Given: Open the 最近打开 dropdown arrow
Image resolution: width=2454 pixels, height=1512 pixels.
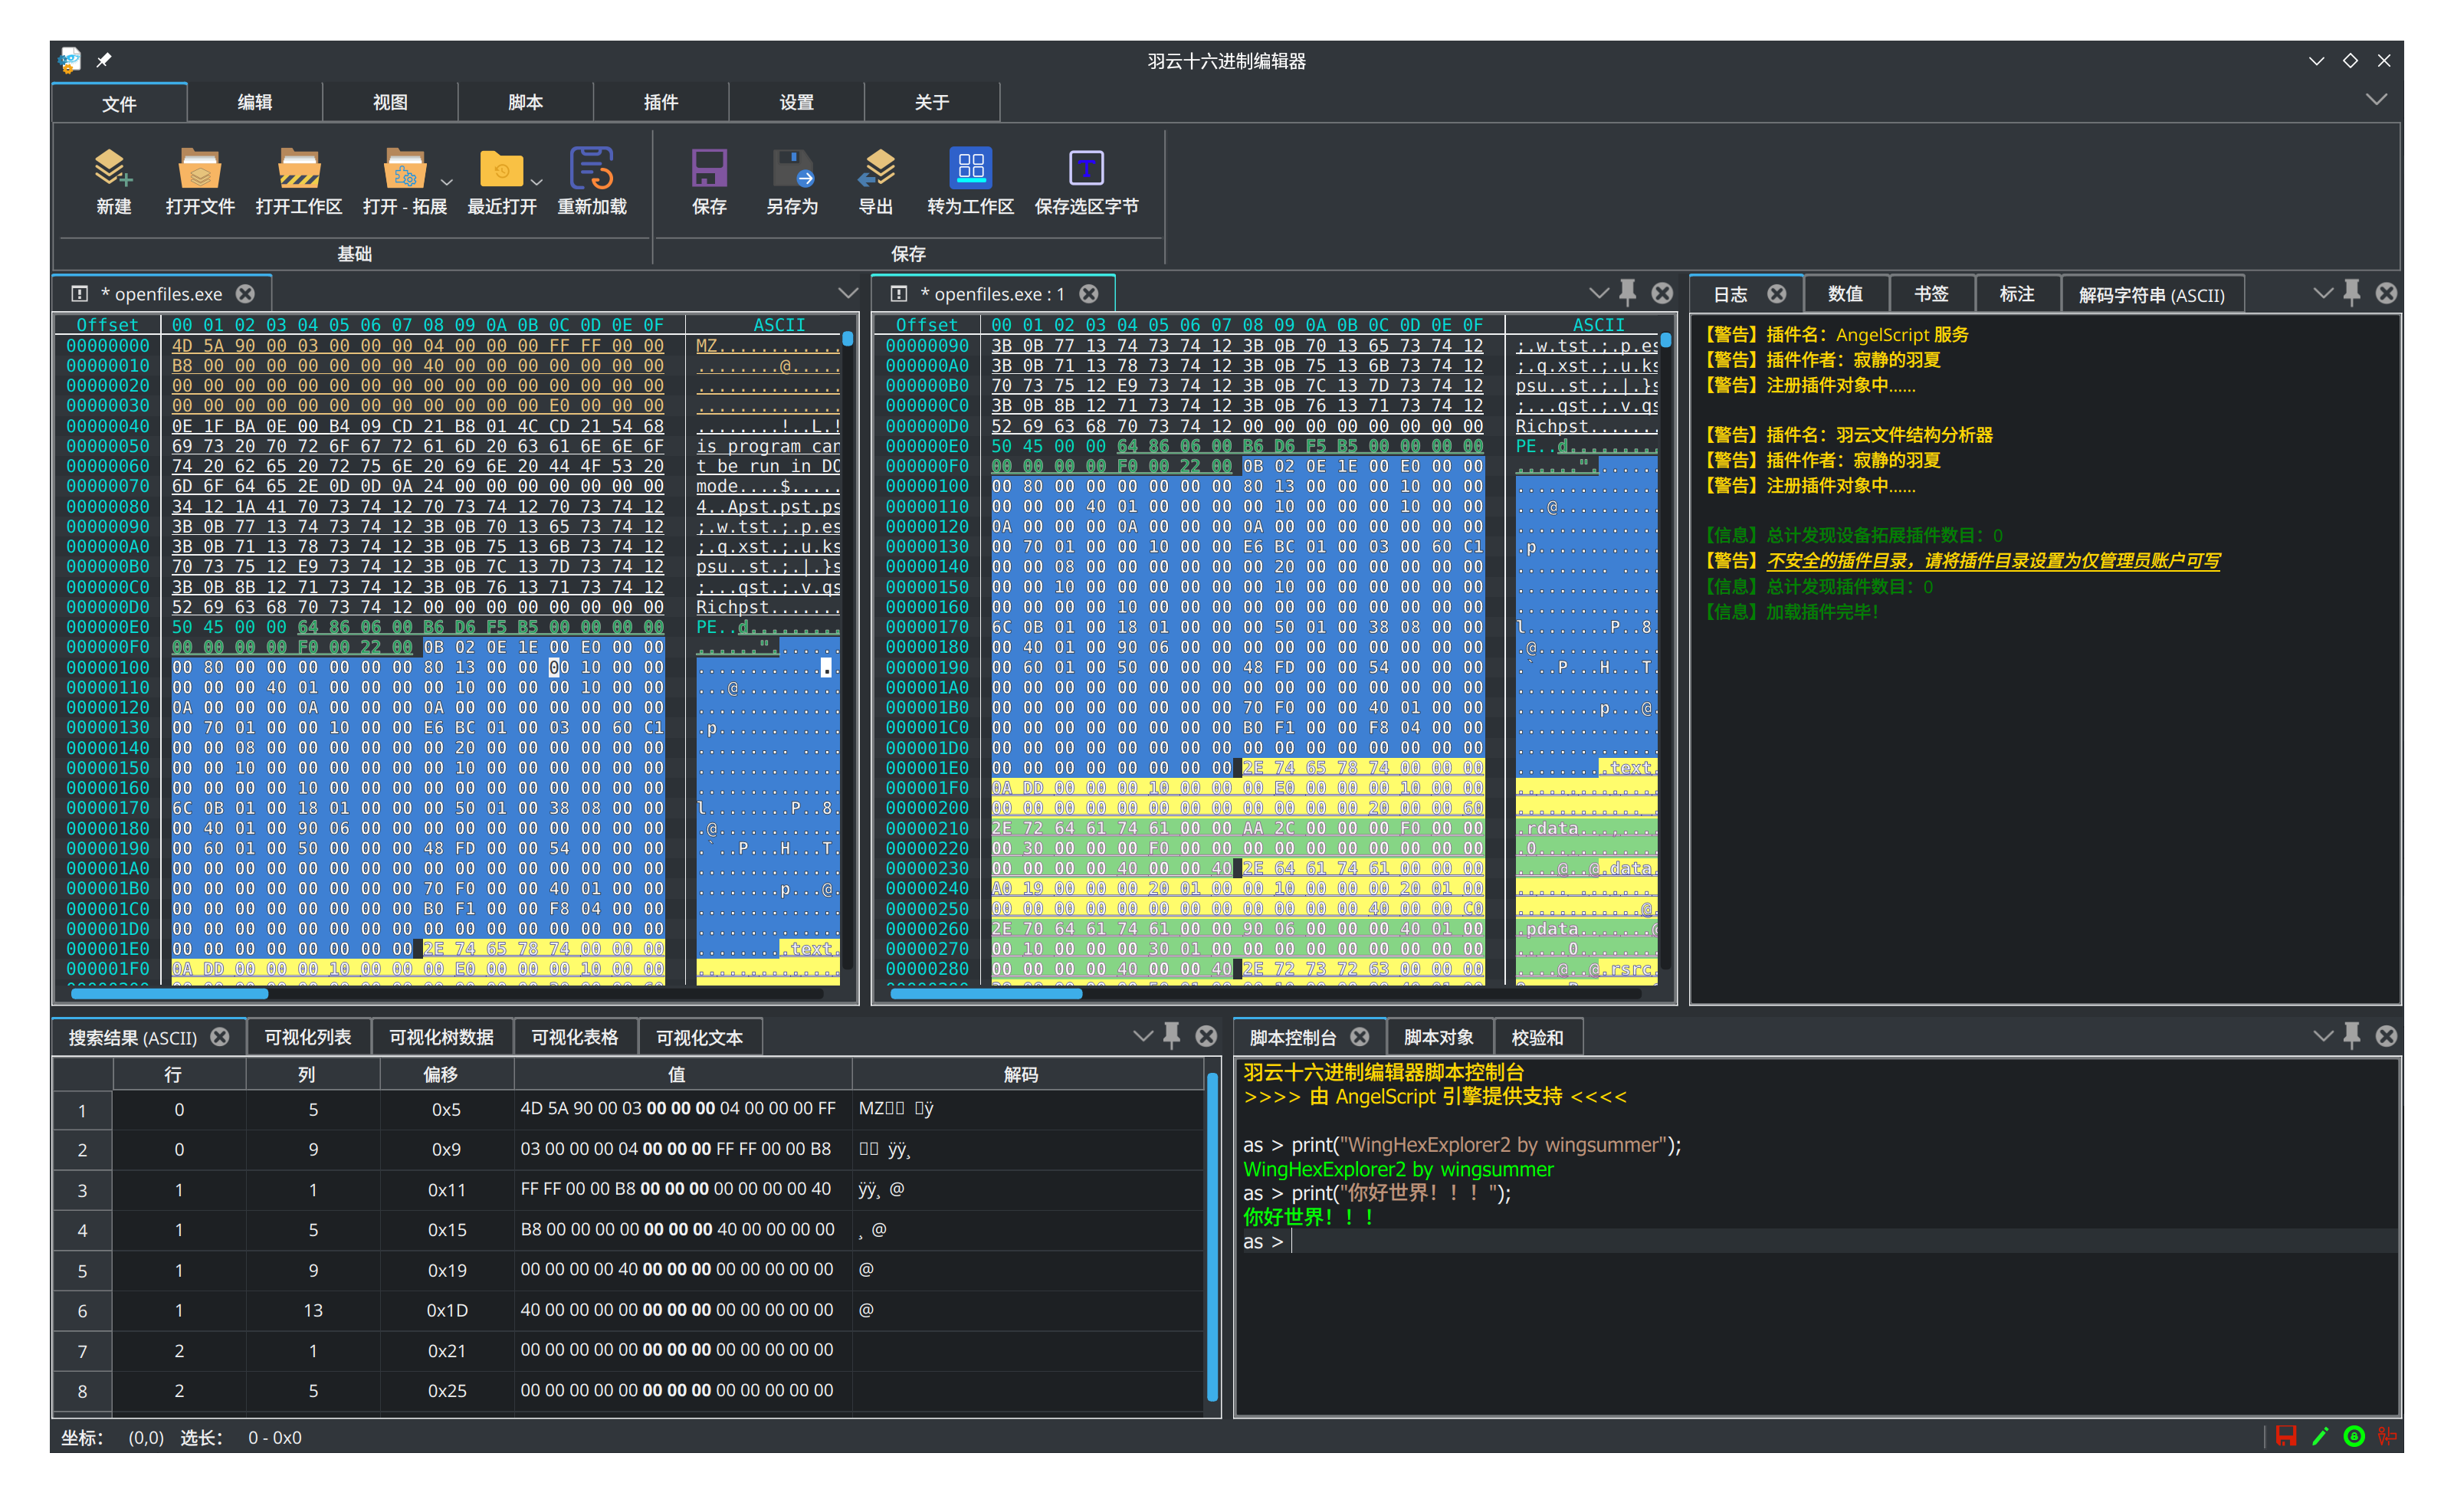Looking at the screenshot, I should point(536,182).
